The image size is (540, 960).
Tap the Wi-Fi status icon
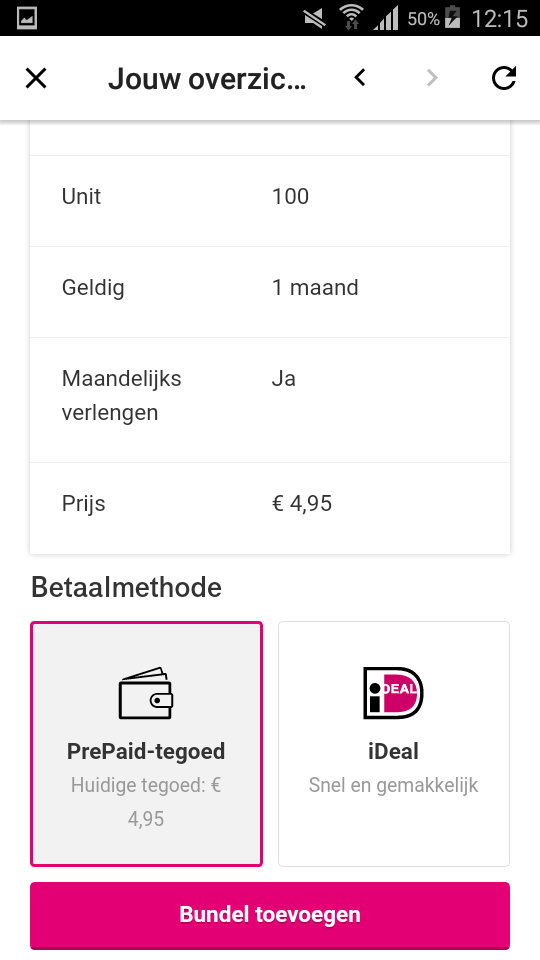tap(351, 18)
